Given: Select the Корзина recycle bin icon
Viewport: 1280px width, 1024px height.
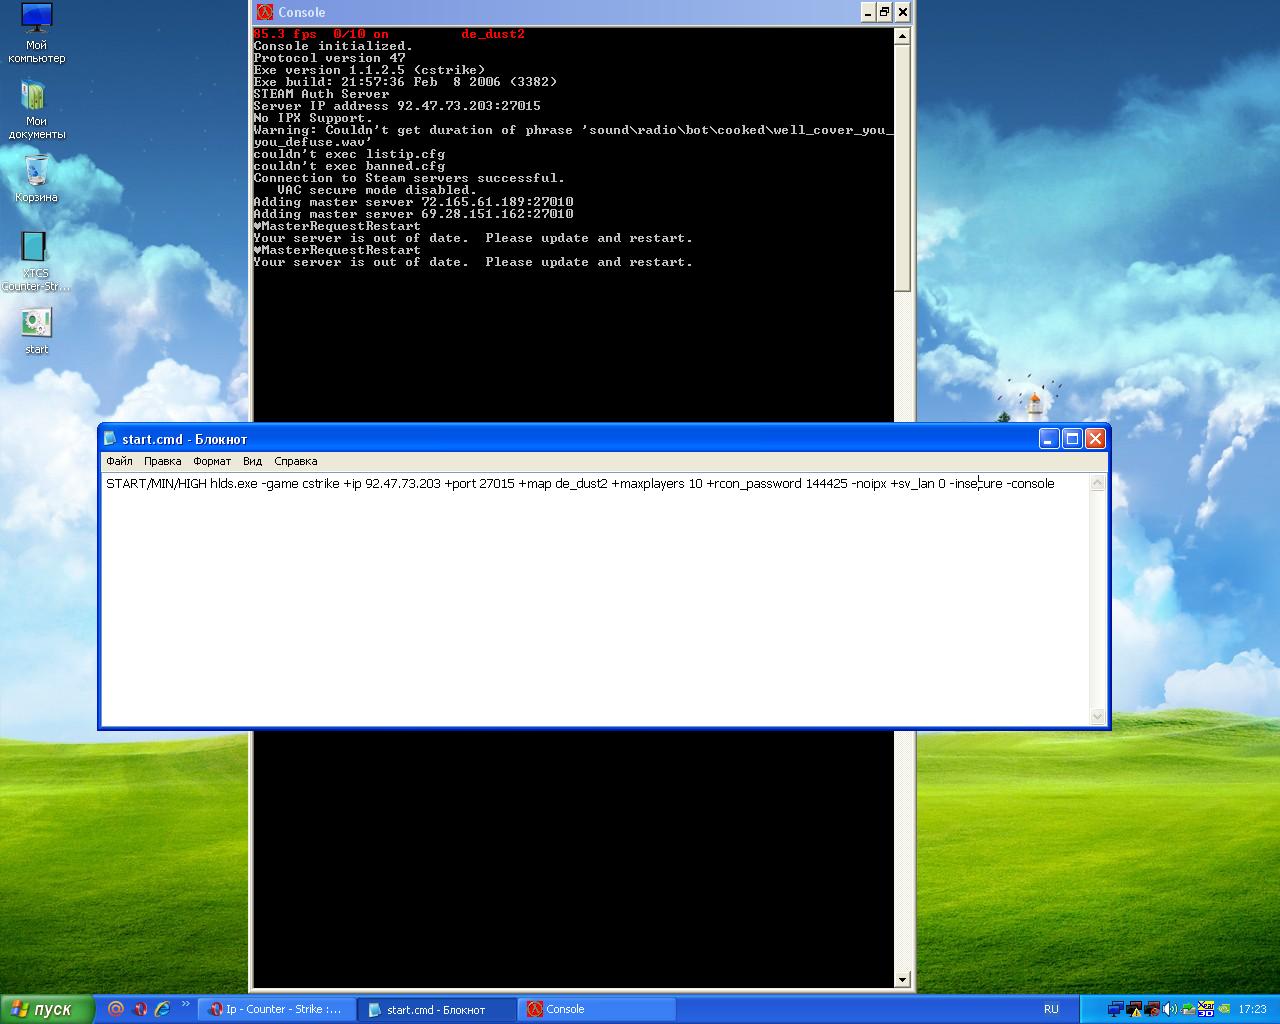Looking at the screenshot, I should [x=36, y=179].
